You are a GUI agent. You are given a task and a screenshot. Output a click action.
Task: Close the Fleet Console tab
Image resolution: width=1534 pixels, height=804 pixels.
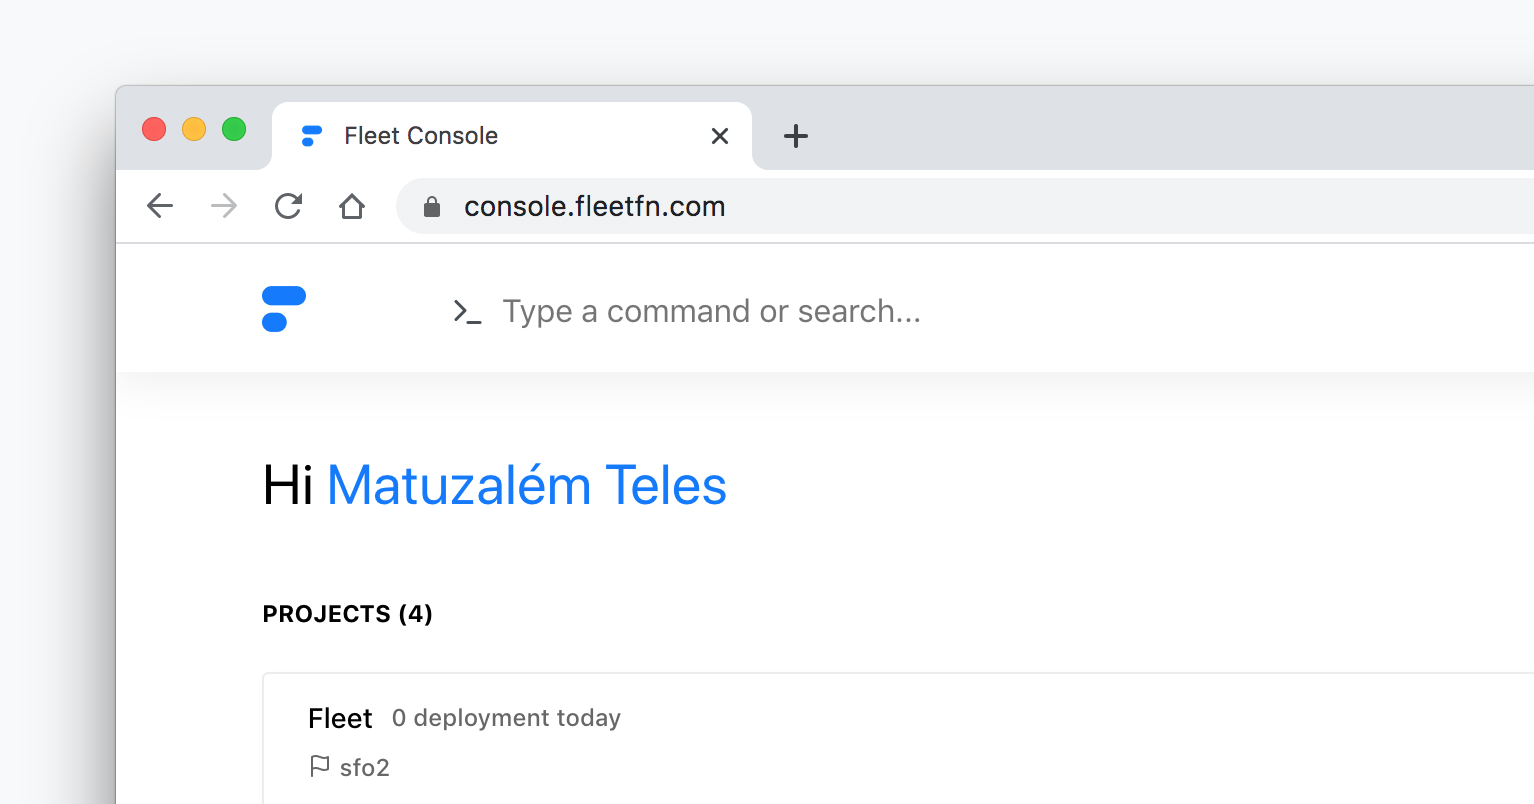pos(720,136)
